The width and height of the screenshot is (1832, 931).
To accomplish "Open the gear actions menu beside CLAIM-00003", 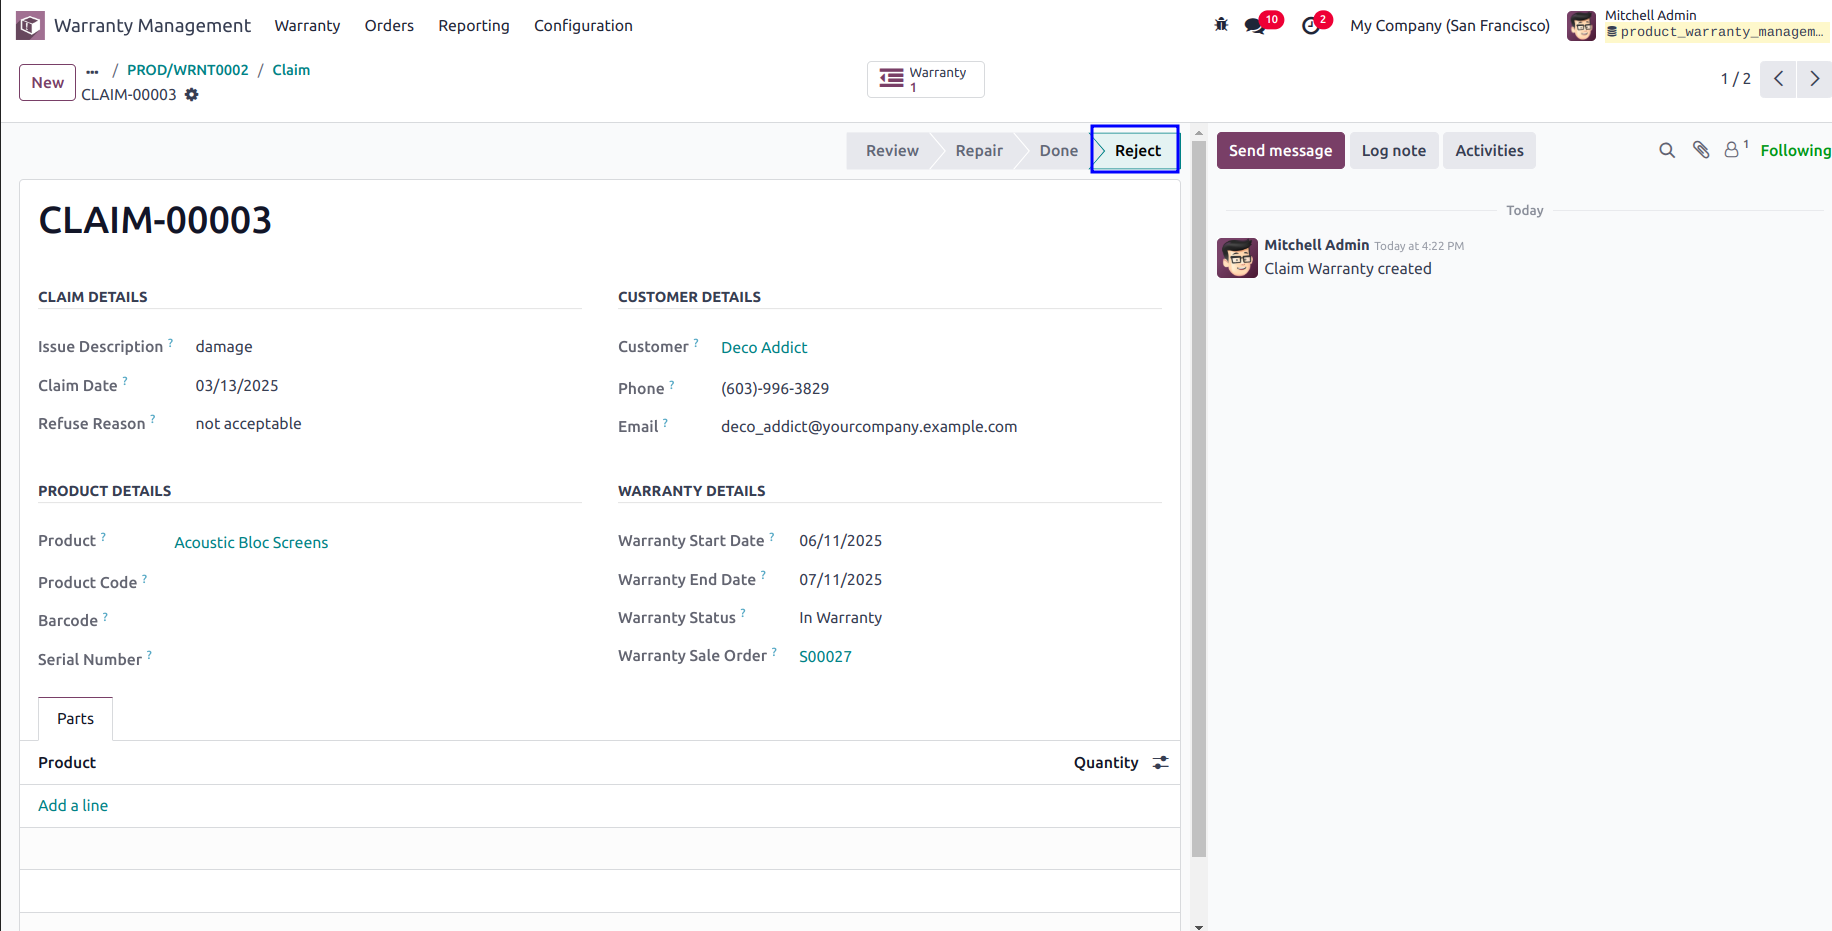I will (x=191, y=95).
